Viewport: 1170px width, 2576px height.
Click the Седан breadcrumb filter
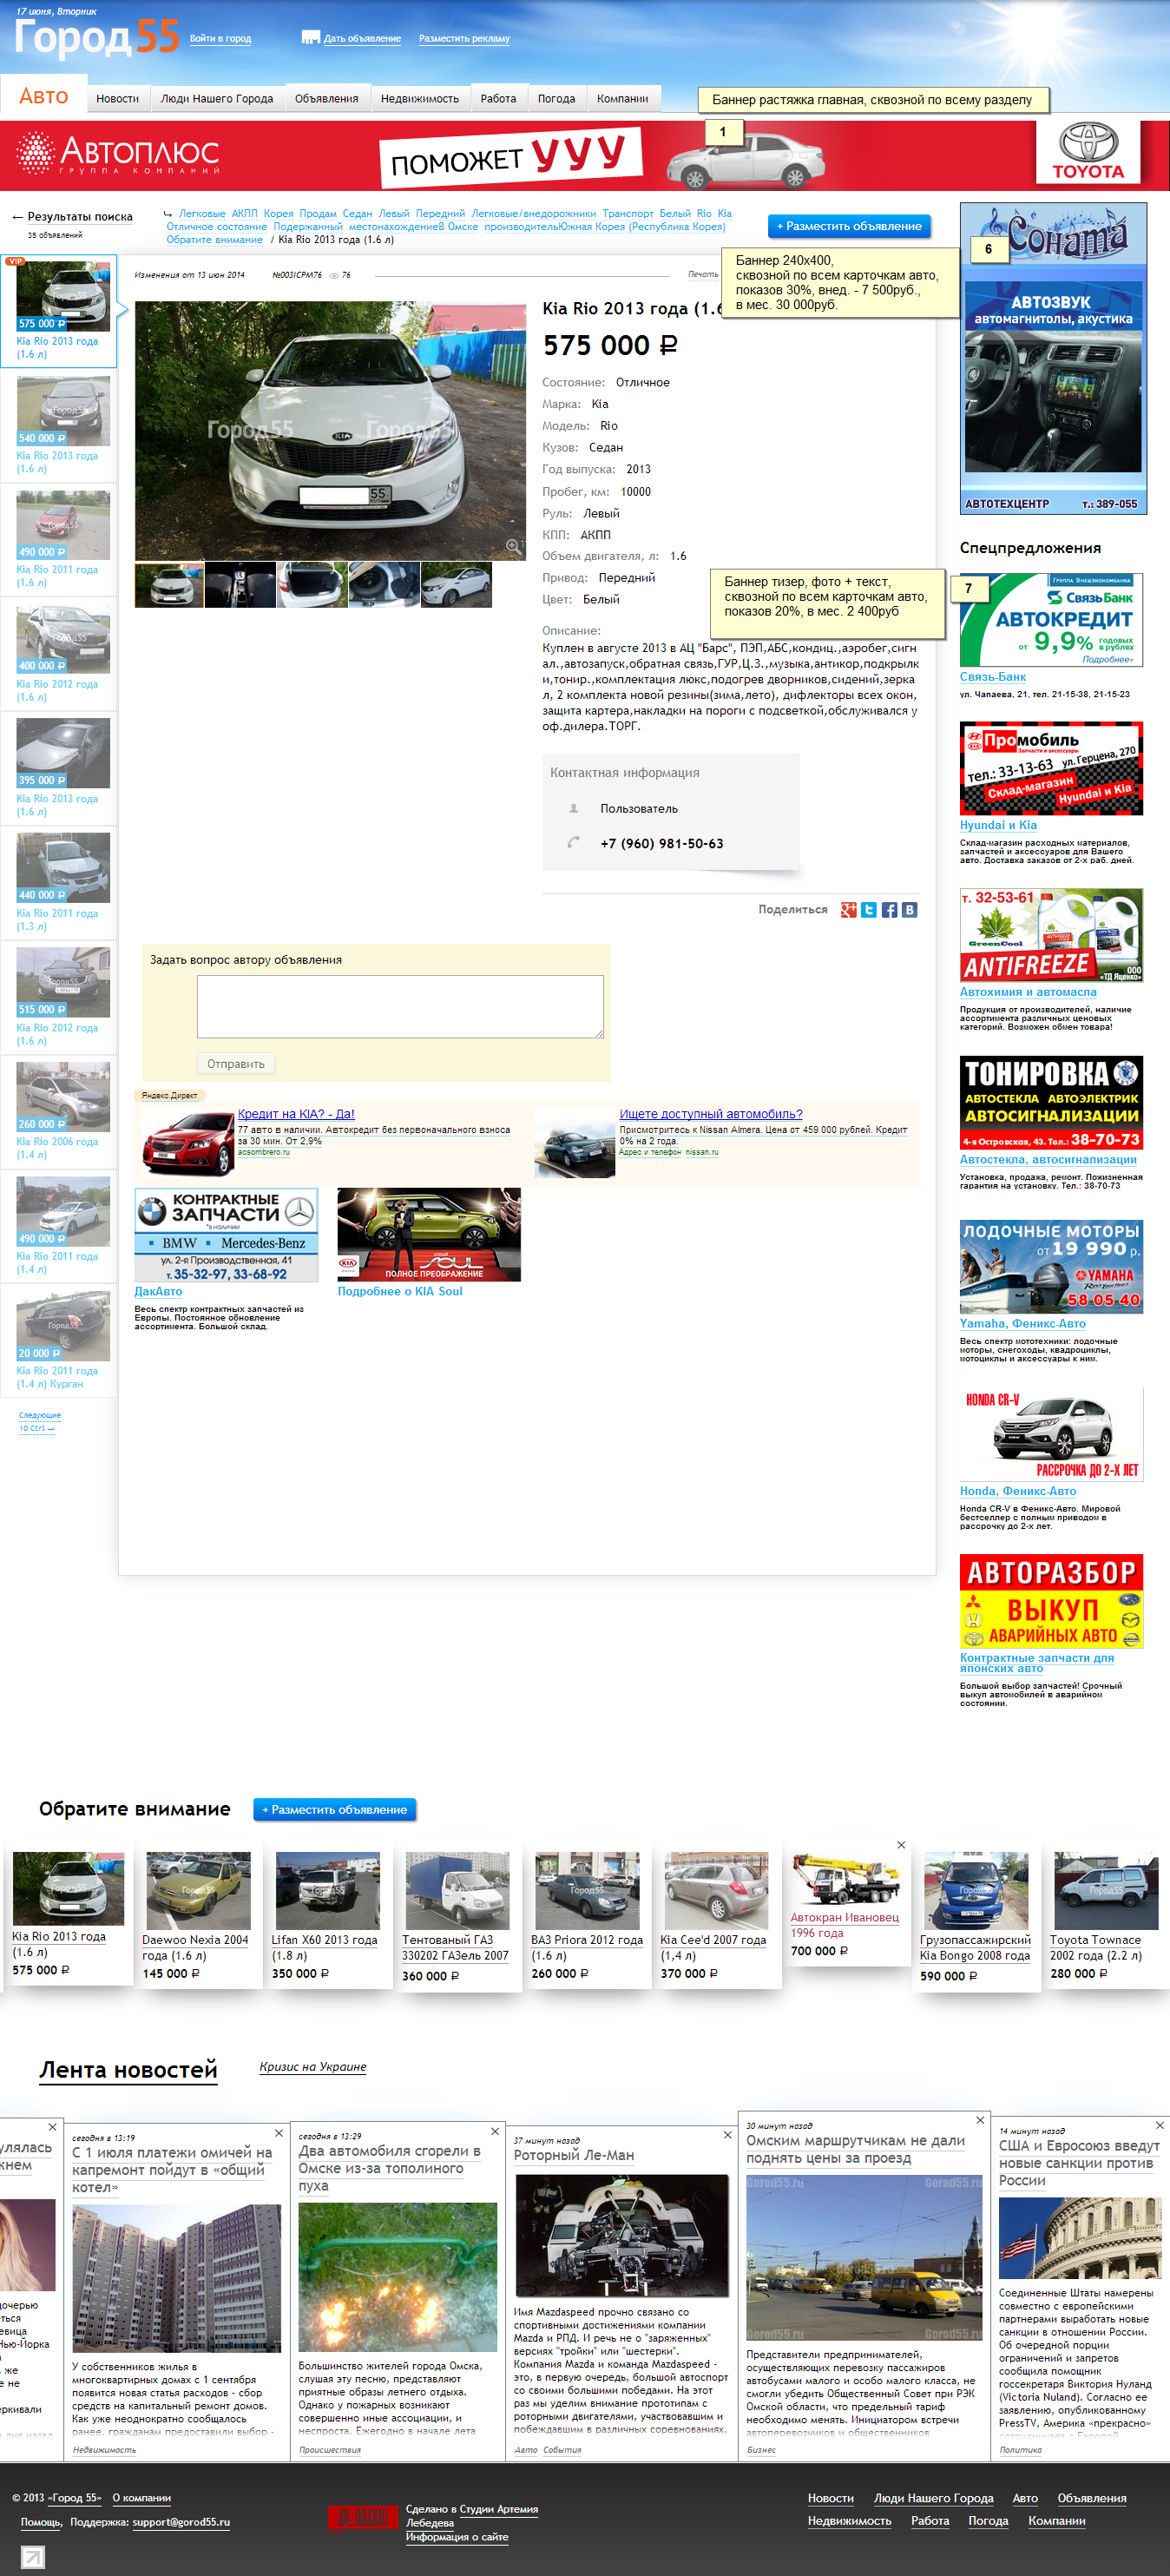pos(357,213)
